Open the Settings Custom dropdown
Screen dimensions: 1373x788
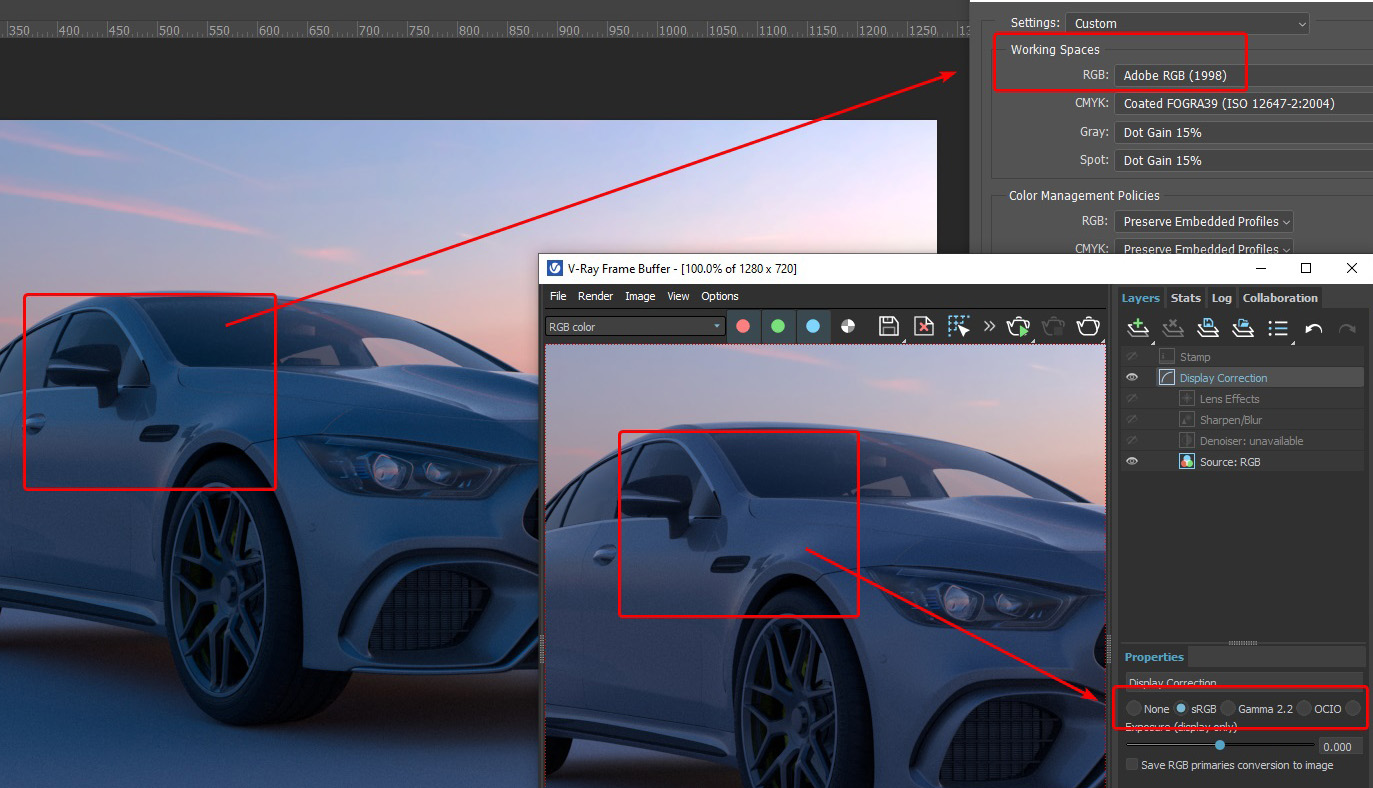pyautogui.click(x=1187, y=22)
